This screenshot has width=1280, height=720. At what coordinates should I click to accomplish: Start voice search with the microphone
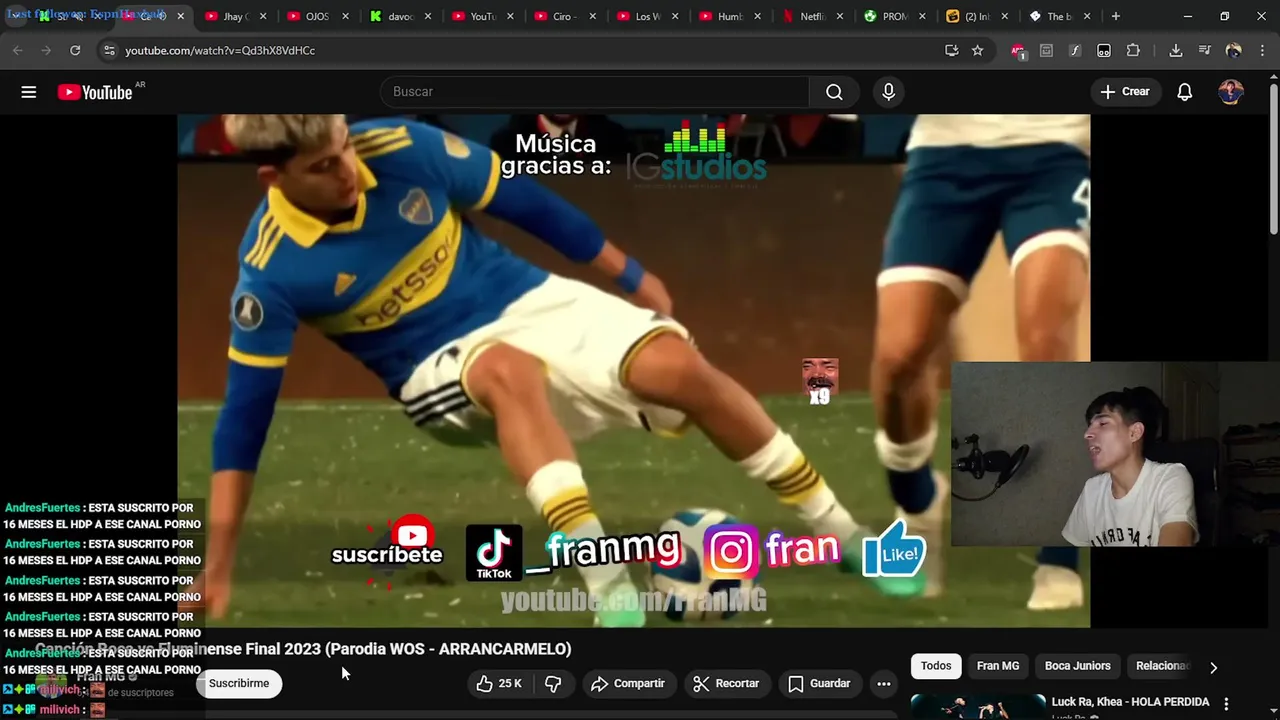pyautogui.click(x=888, y=92)
